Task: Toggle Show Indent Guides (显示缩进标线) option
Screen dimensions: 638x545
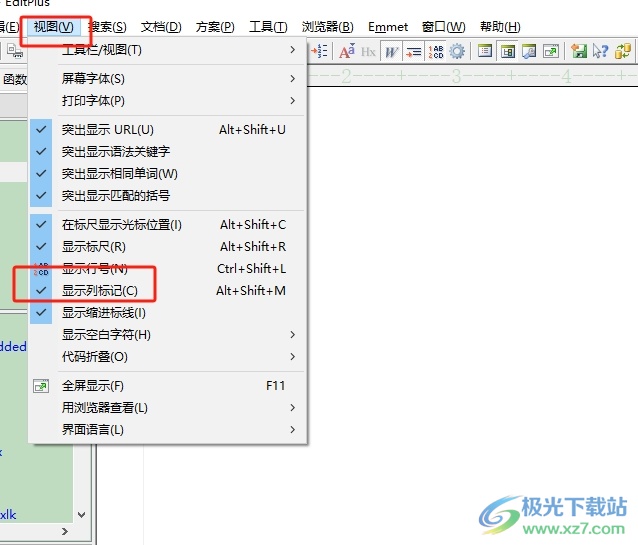Action: pos(168,313)
